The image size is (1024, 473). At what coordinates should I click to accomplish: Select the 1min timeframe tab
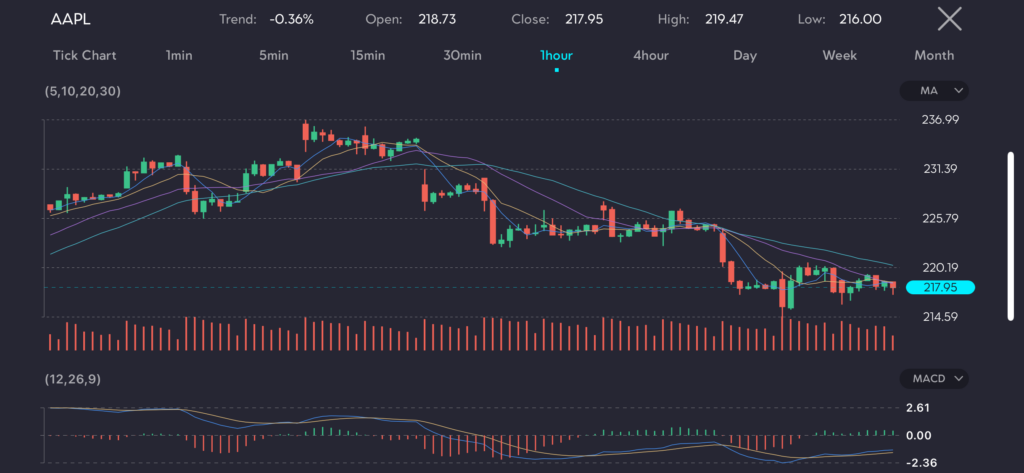pyautogui.click(x=179, y=55)
